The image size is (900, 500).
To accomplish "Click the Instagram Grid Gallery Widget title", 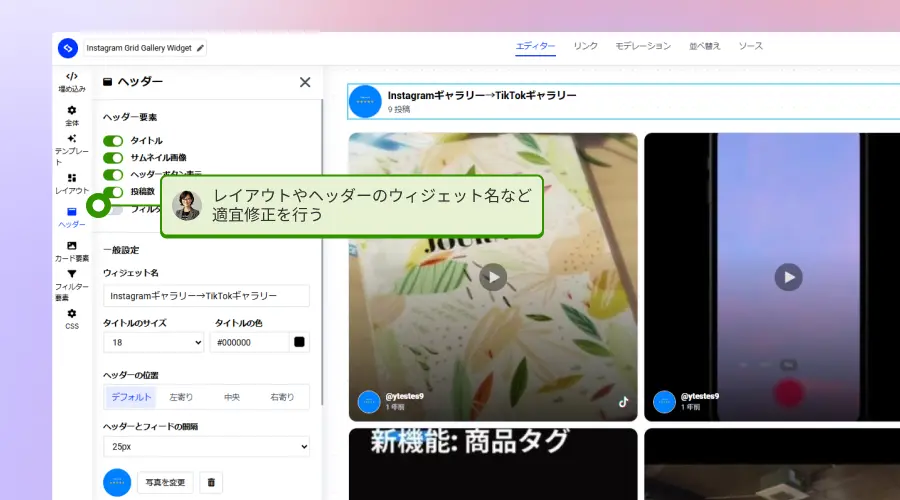I will pos(139,48).
